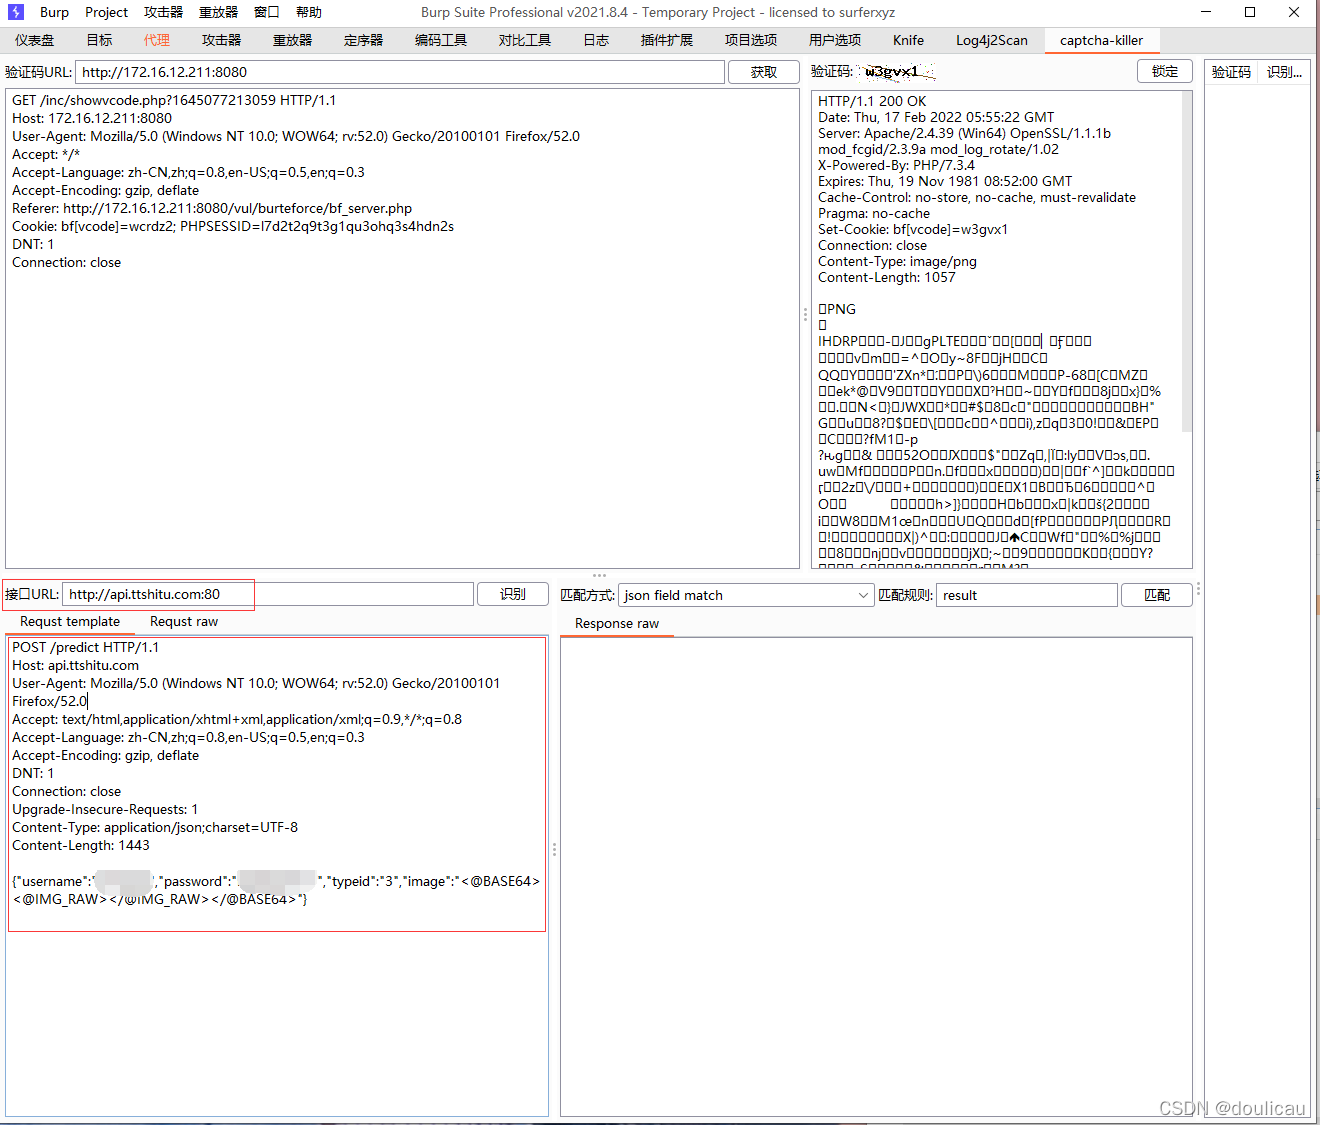Image resolution: width=1320 pixels, height=1125 pixels.
Task: Switch to the 编码工具 tab
Action: (x=441, y=40)
